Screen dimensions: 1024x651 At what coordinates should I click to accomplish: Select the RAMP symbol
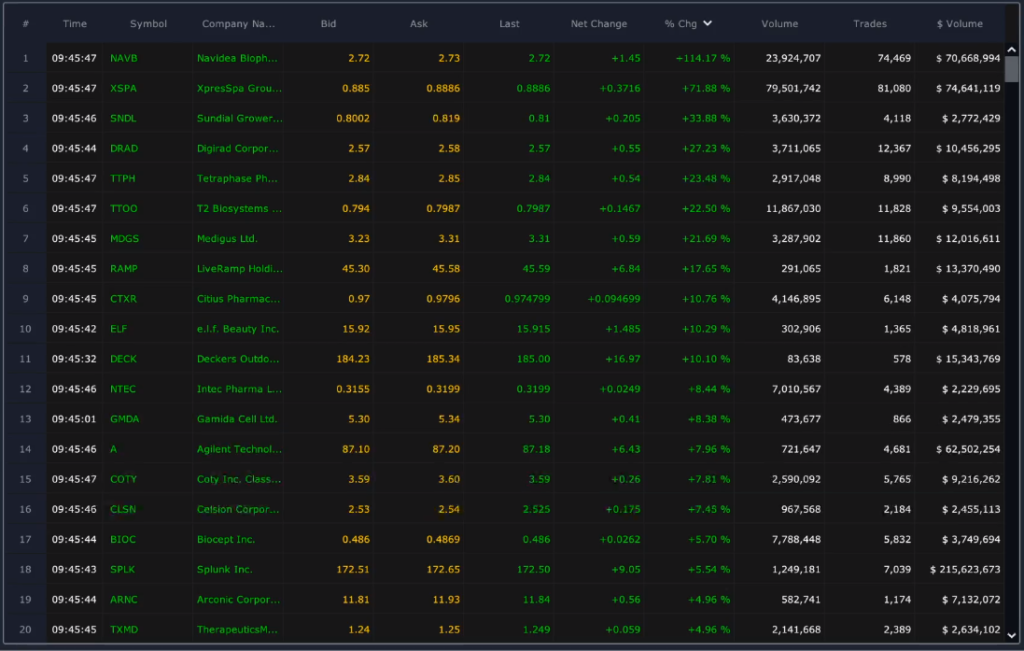tap(123, 268)
